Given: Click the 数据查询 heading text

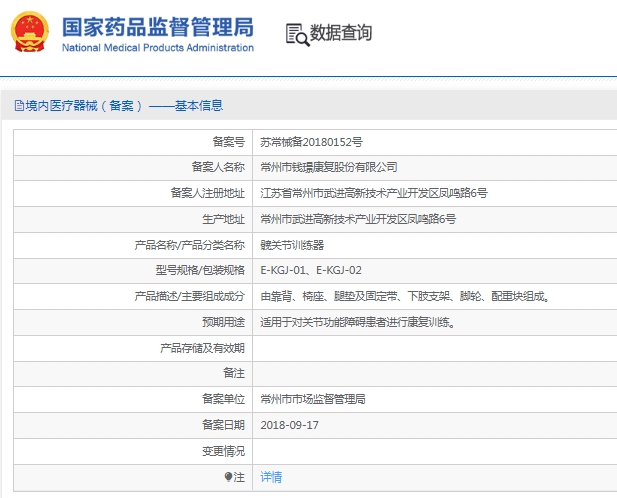Looking at the screenshot, I should (x=341, y=33).
